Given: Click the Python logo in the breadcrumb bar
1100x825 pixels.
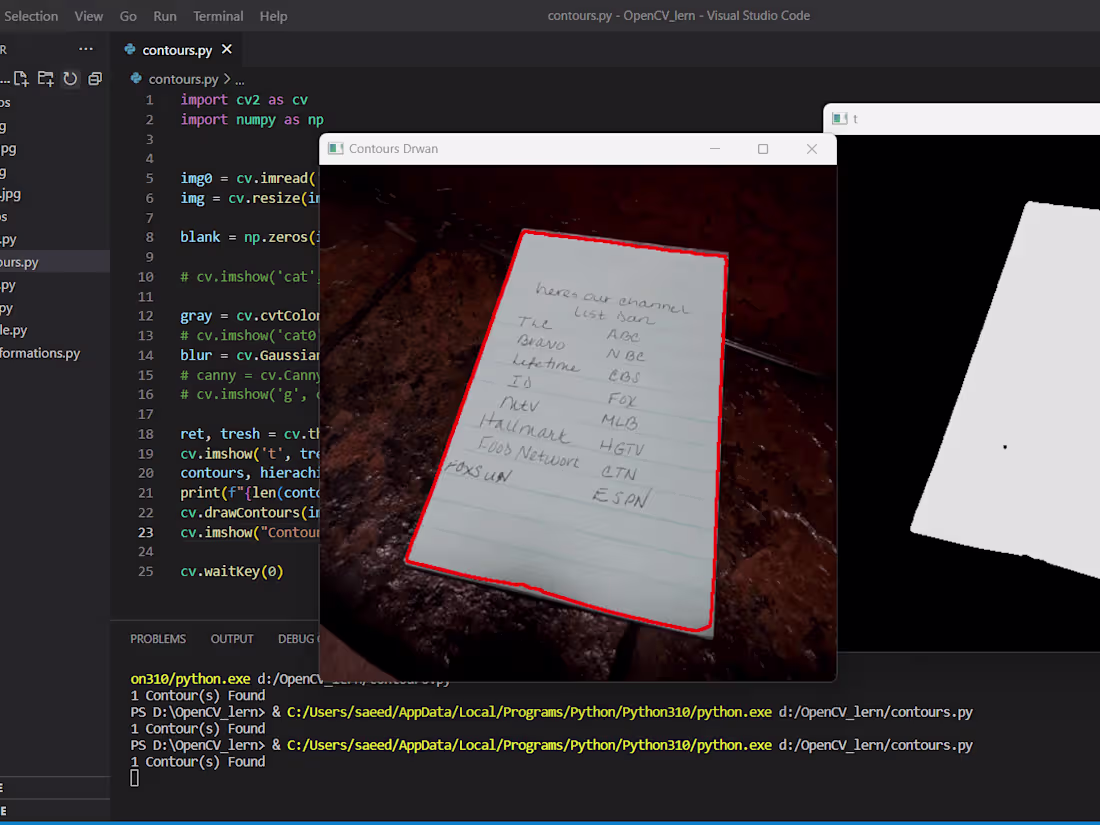Looking at the screenshot, I should point(135,78).
